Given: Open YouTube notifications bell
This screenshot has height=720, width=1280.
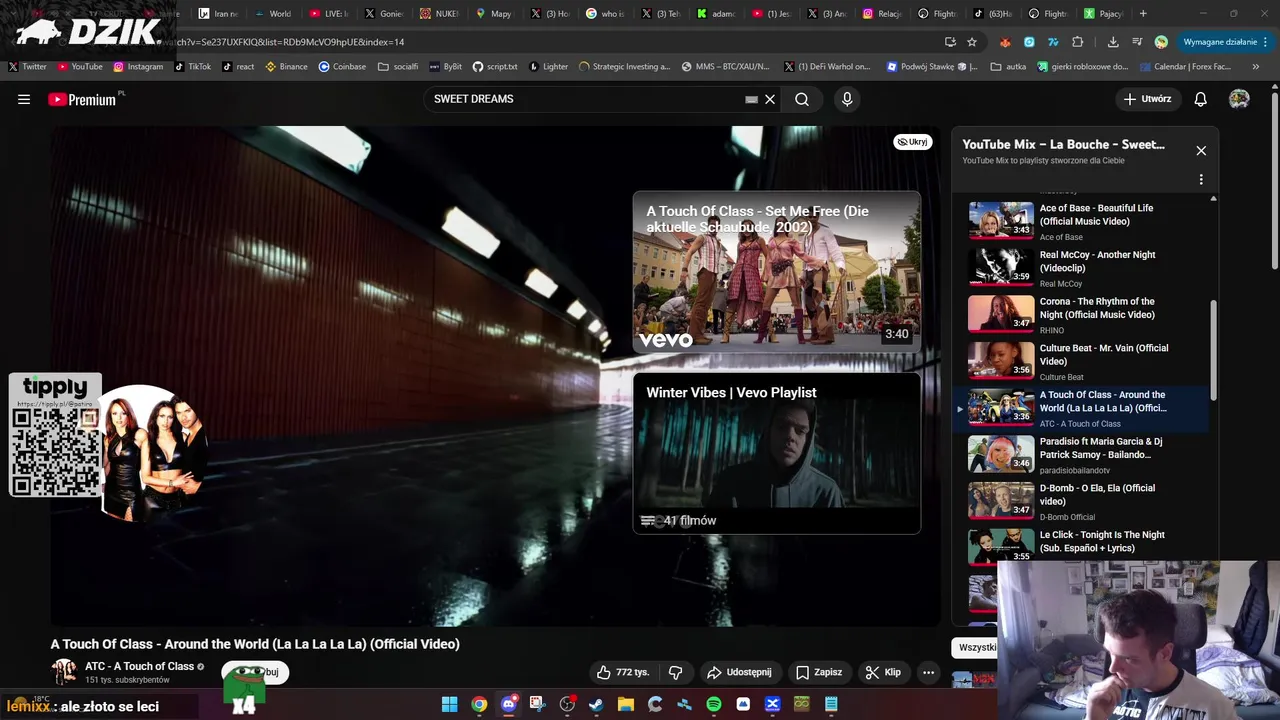Looking at the screenshot, I should click(x=1201, y=99).
